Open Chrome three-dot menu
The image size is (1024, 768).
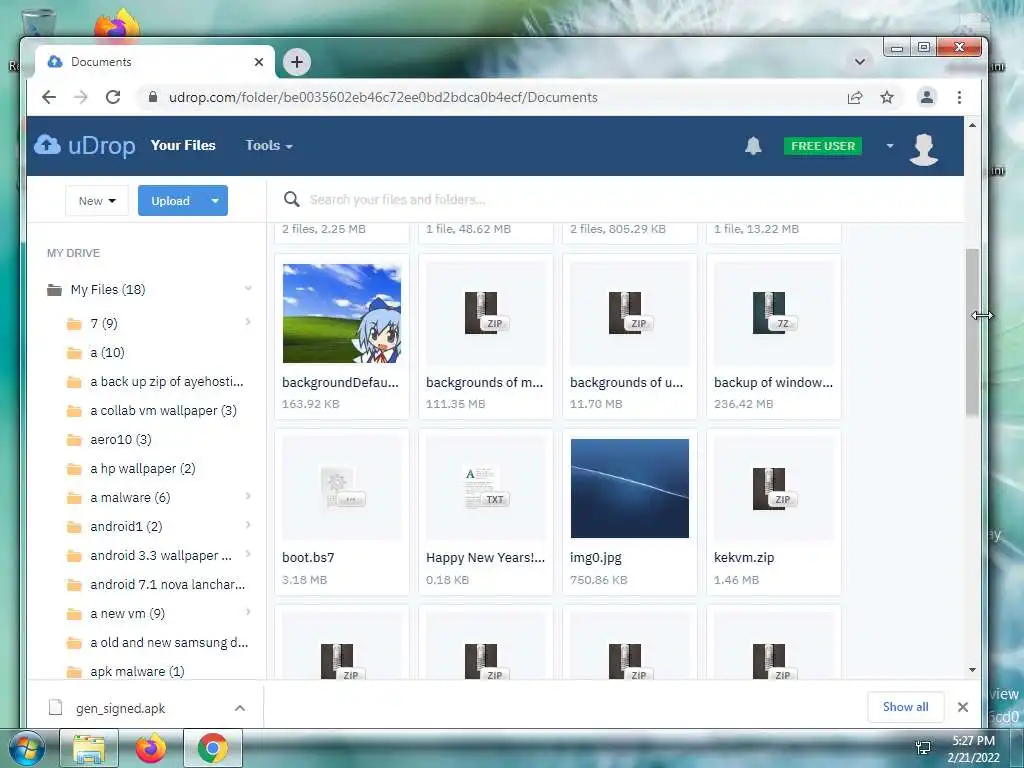click(959, 97)
